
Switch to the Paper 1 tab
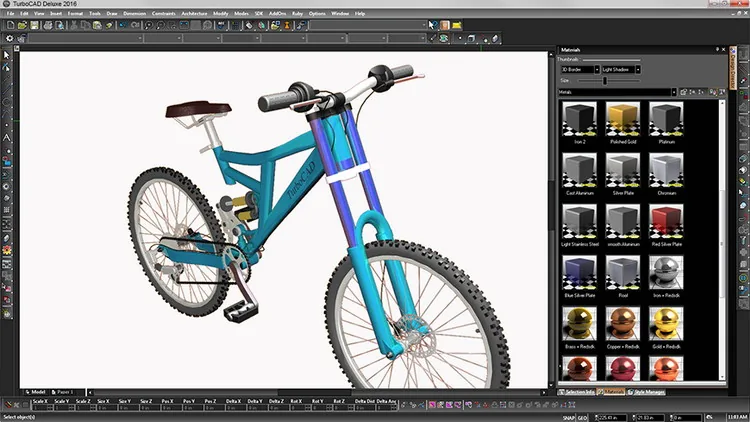pos(62,392)
